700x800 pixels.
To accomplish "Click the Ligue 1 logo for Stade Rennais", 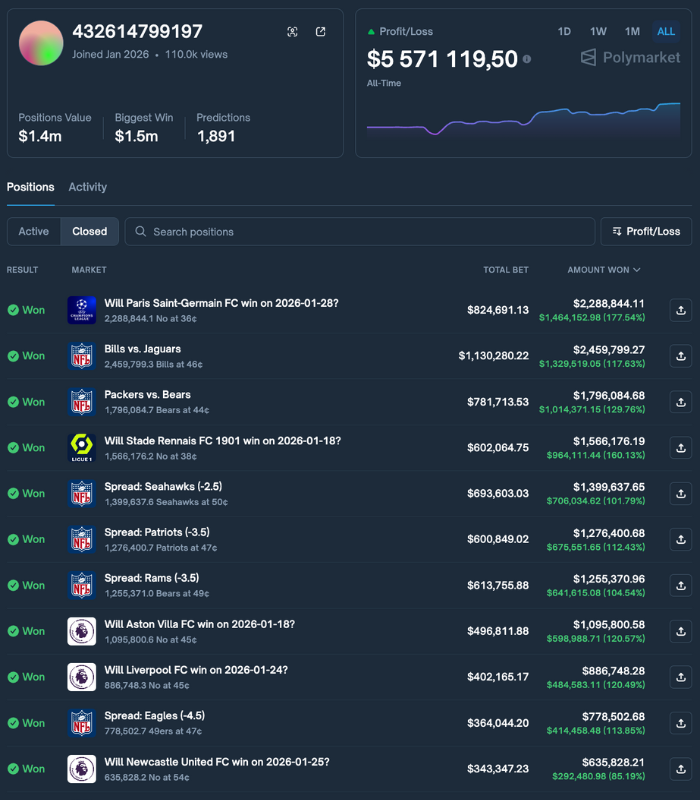I will point(82,448).
